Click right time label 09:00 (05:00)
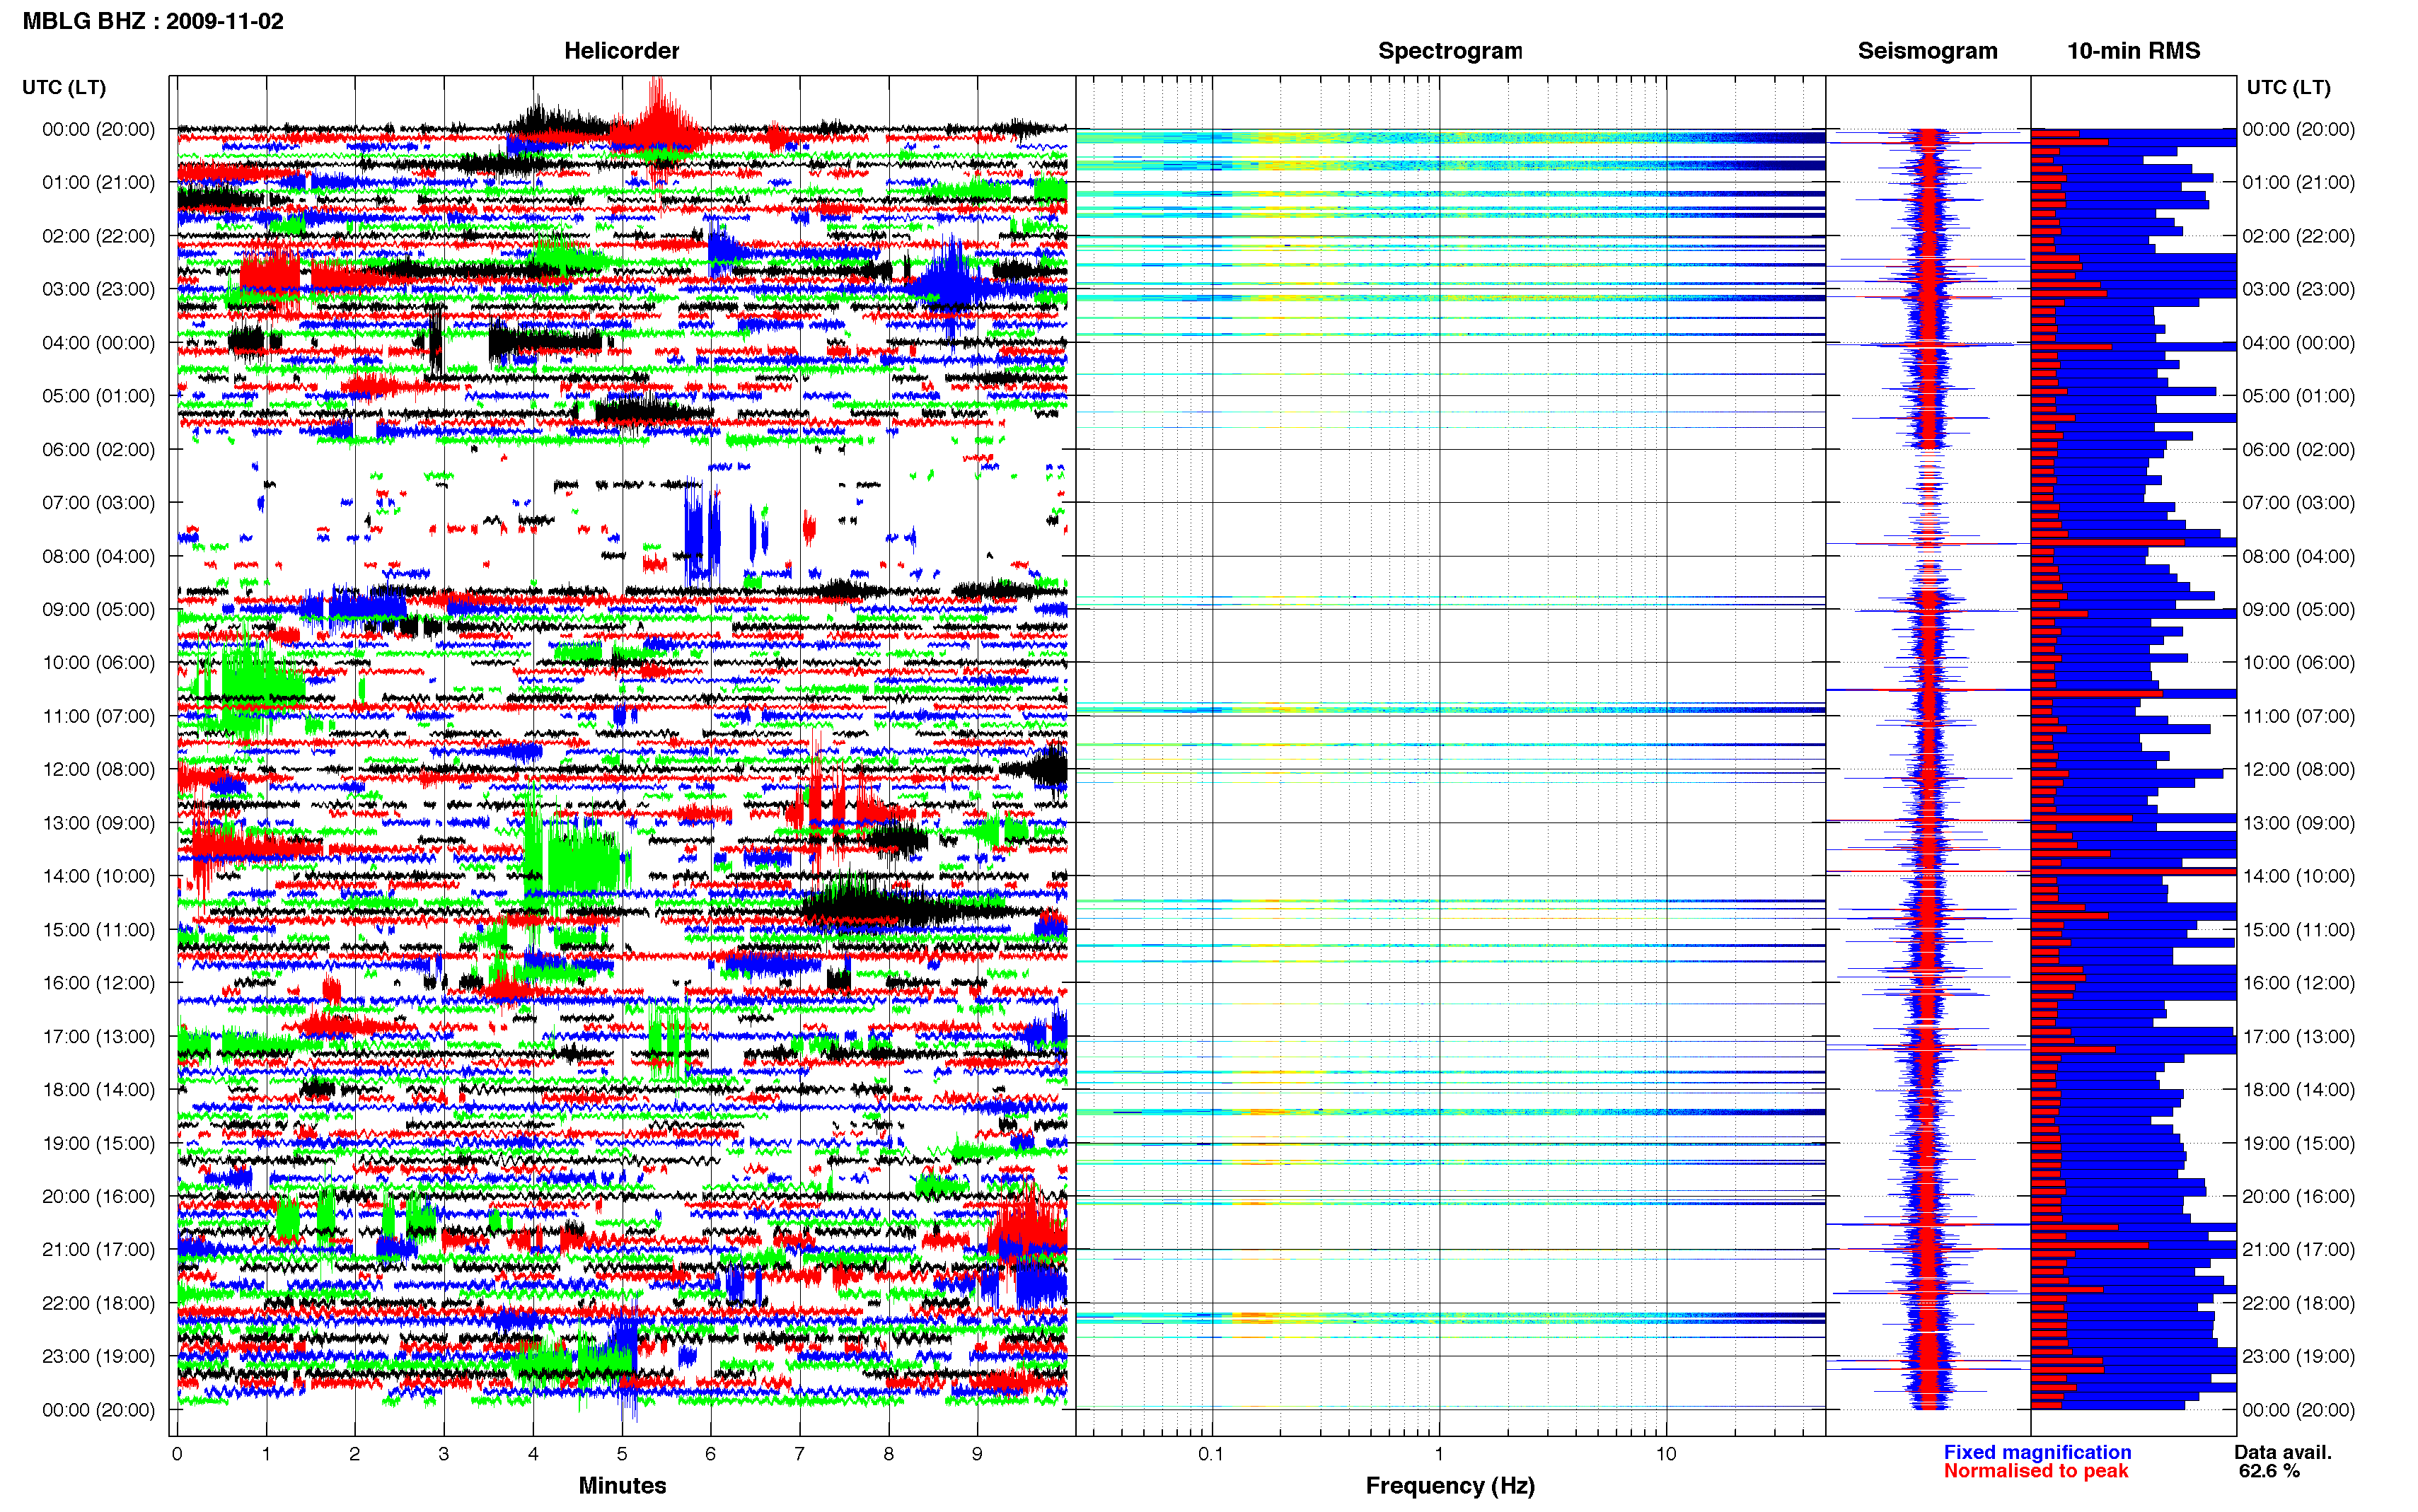 [2298, 609]
